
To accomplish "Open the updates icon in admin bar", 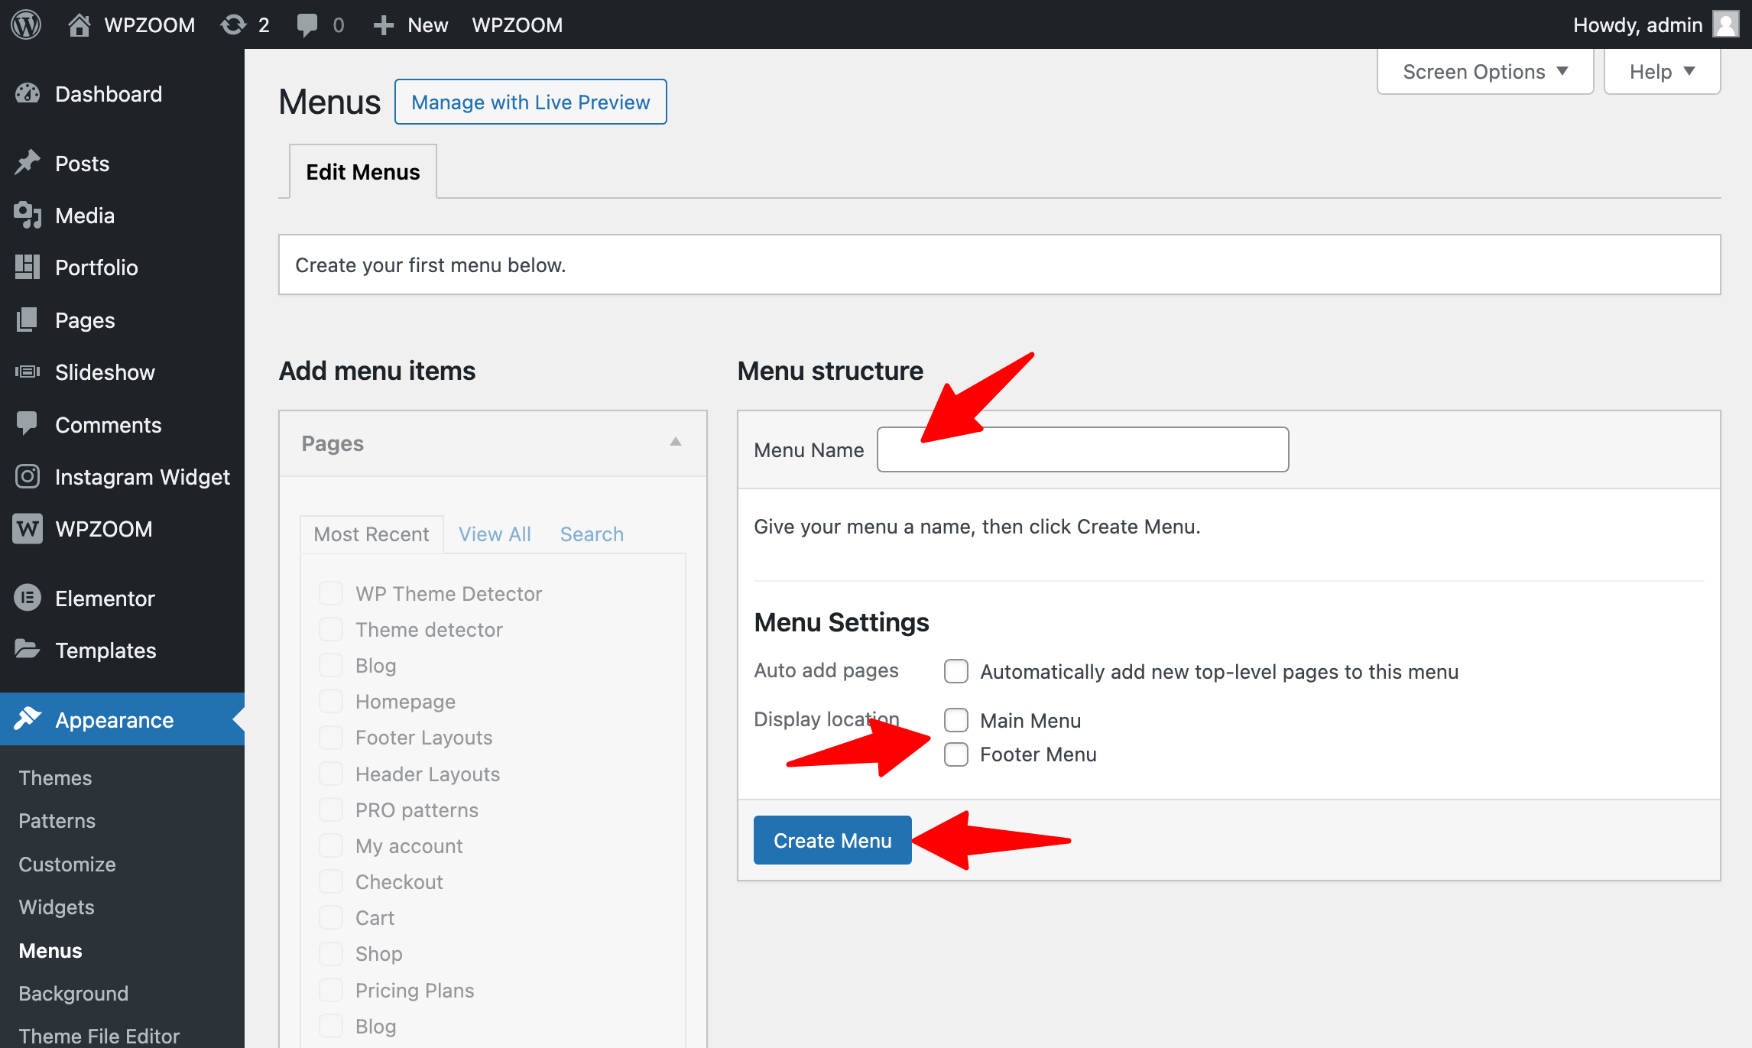I will [x=234, y=24].
